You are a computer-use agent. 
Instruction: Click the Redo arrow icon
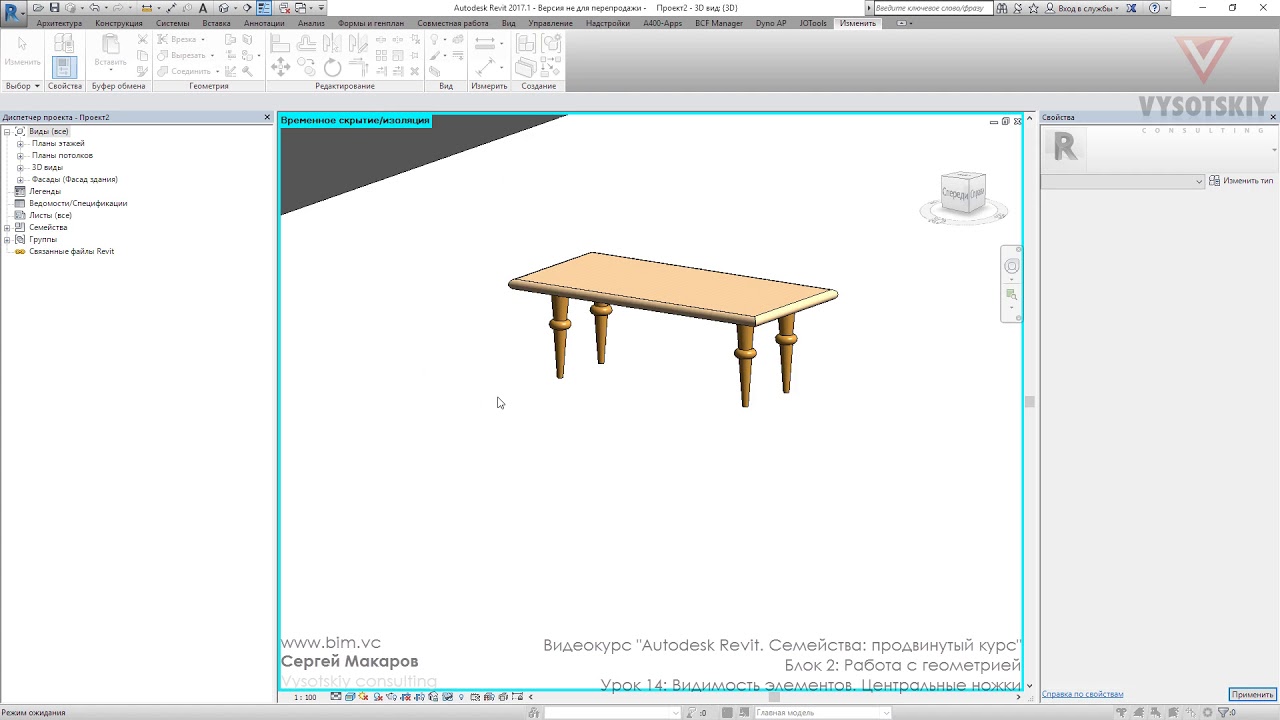tap(118, 8)
